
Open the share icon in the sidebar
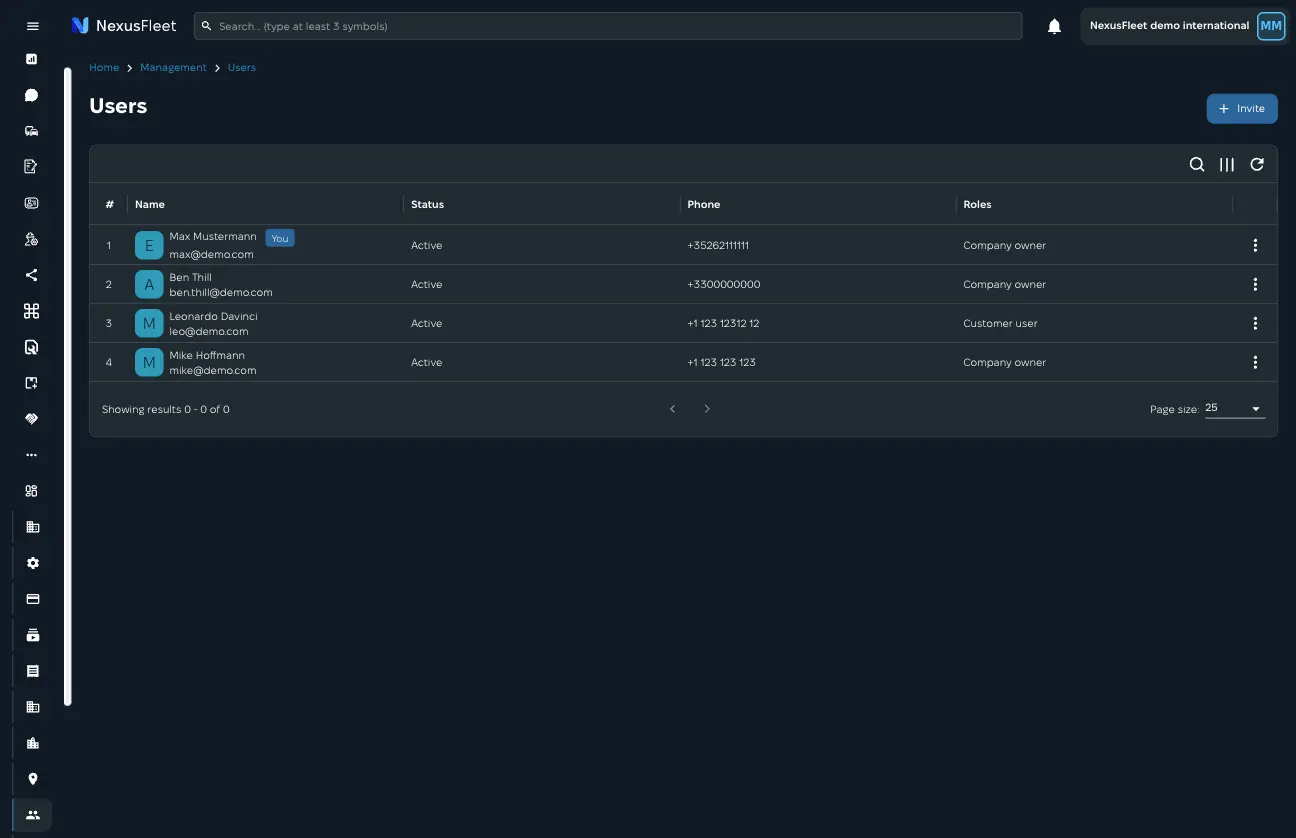pos(31,274)
